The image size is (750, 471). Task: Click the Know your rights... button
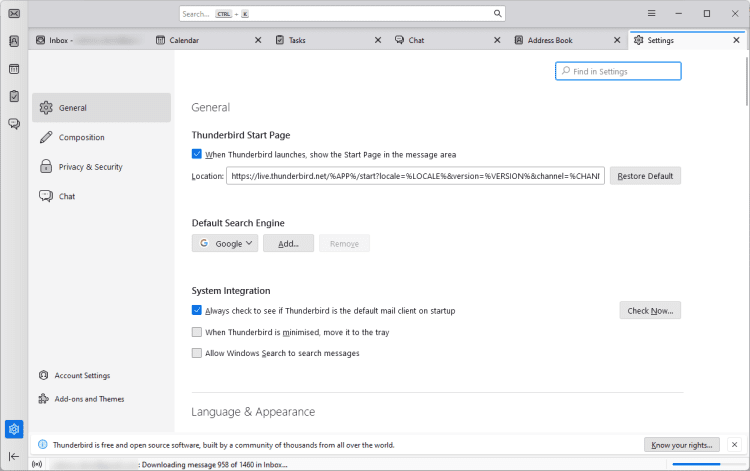pyautogui.click(x=682, y=445)
